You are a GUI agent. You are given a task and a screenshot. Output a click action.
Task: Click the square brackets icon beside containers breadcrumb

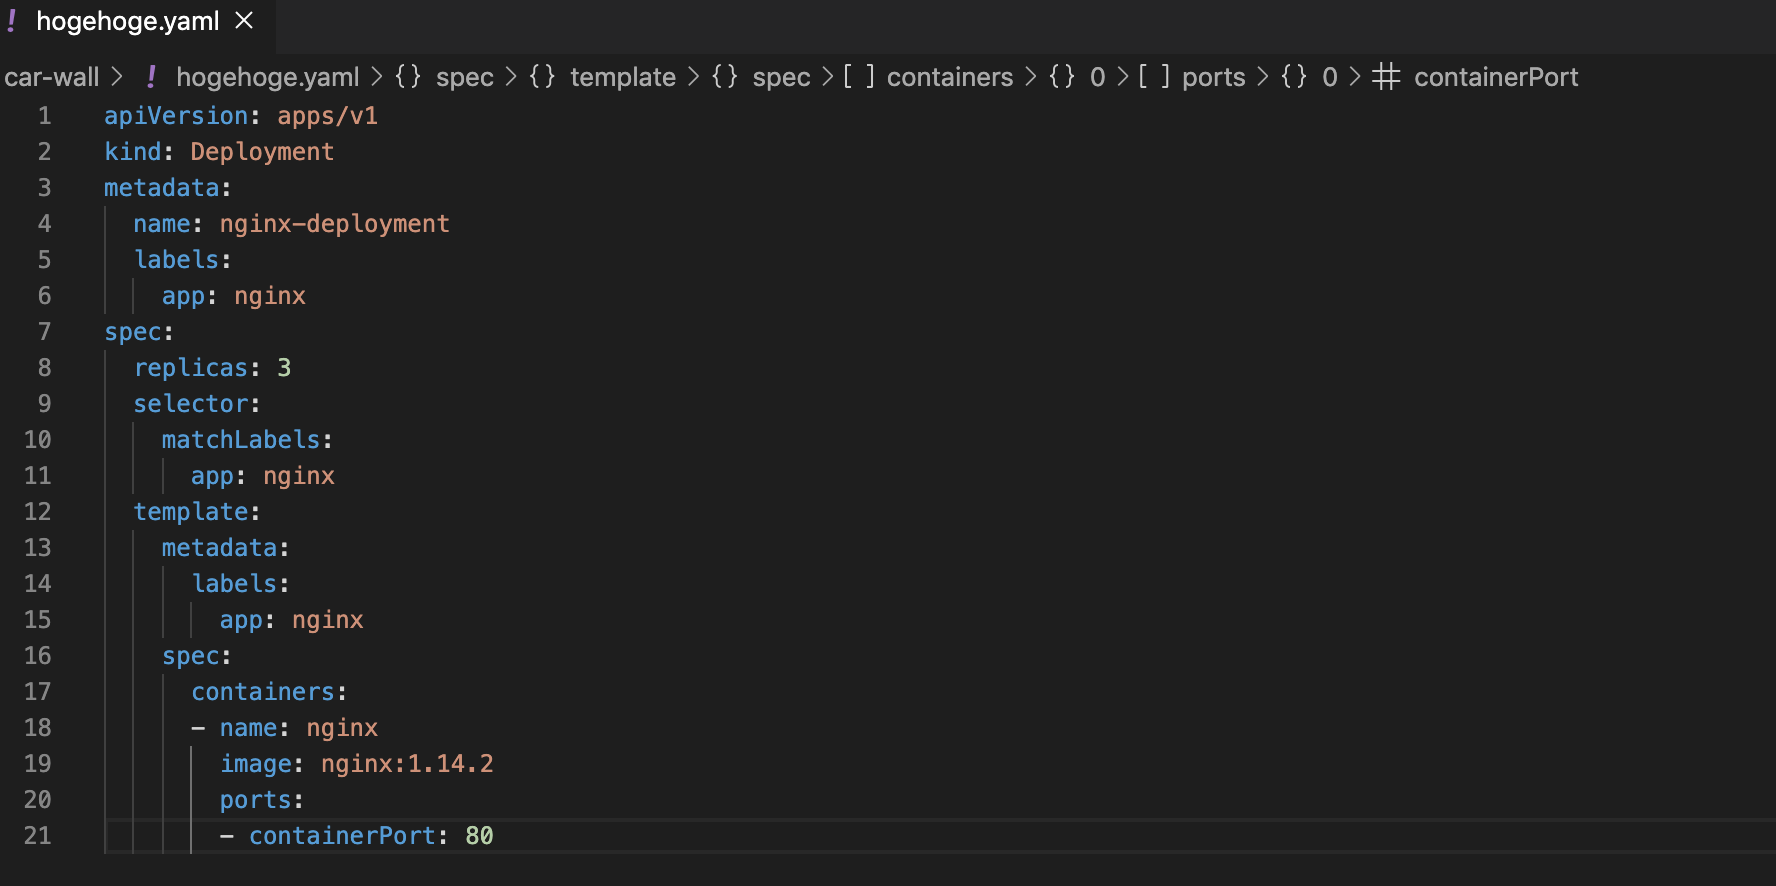coord(859,77)
